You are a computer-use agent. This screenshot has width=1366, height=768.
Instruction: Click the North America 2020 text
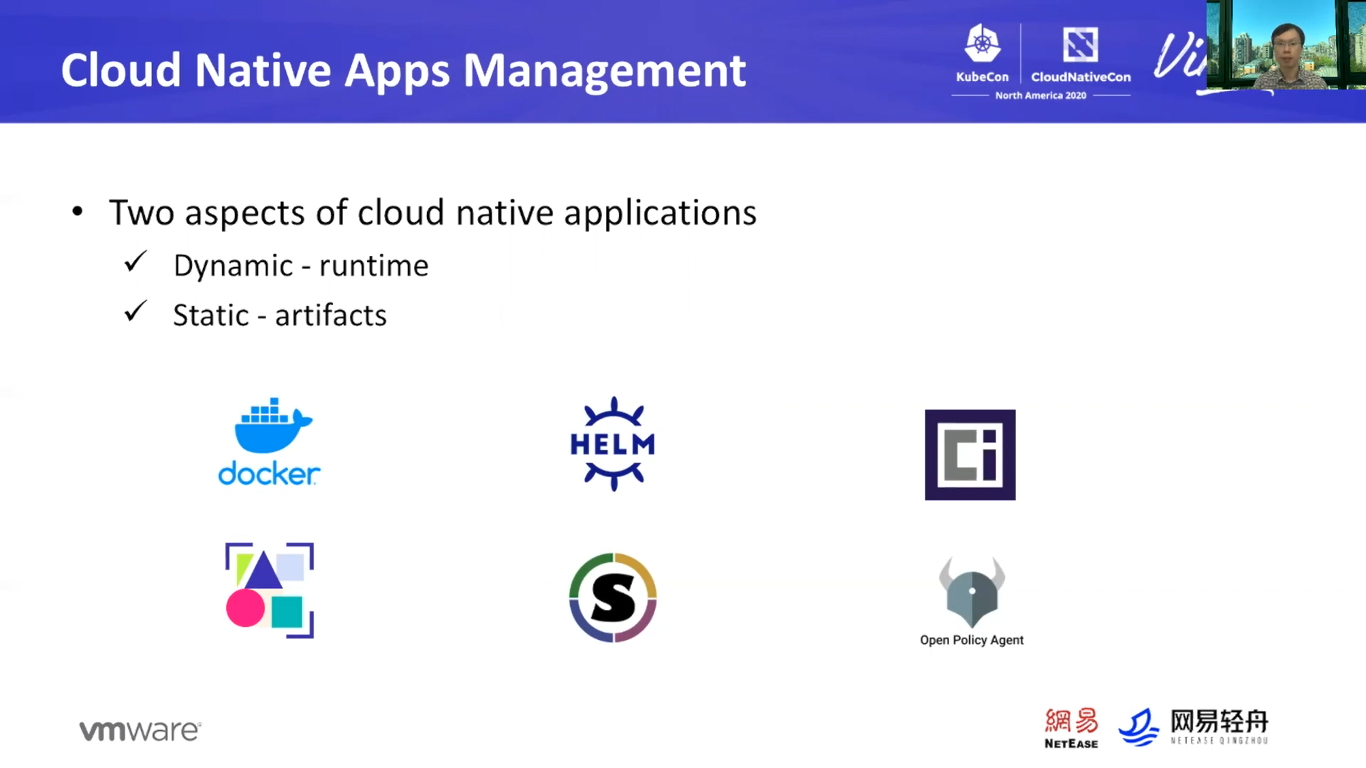1040,95
